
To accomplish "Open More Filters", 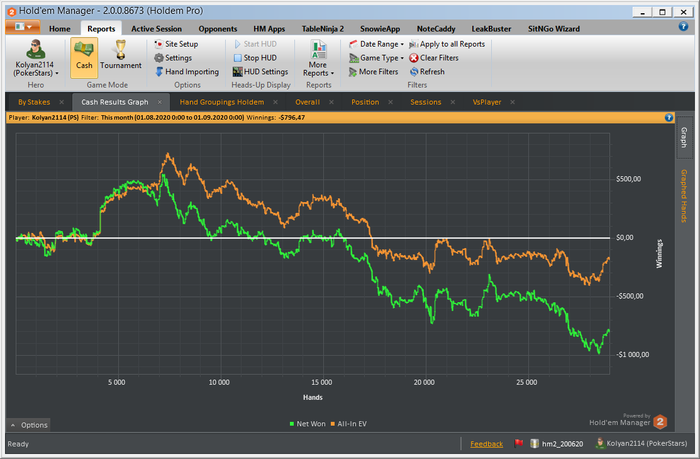I will click(374, 71).
